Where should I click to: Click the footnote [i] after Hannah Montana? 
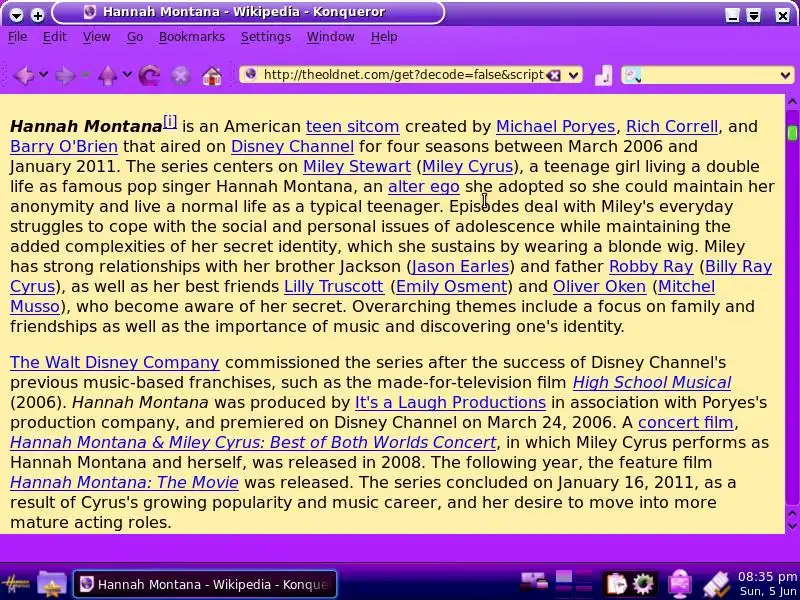(x=170, y=122)
